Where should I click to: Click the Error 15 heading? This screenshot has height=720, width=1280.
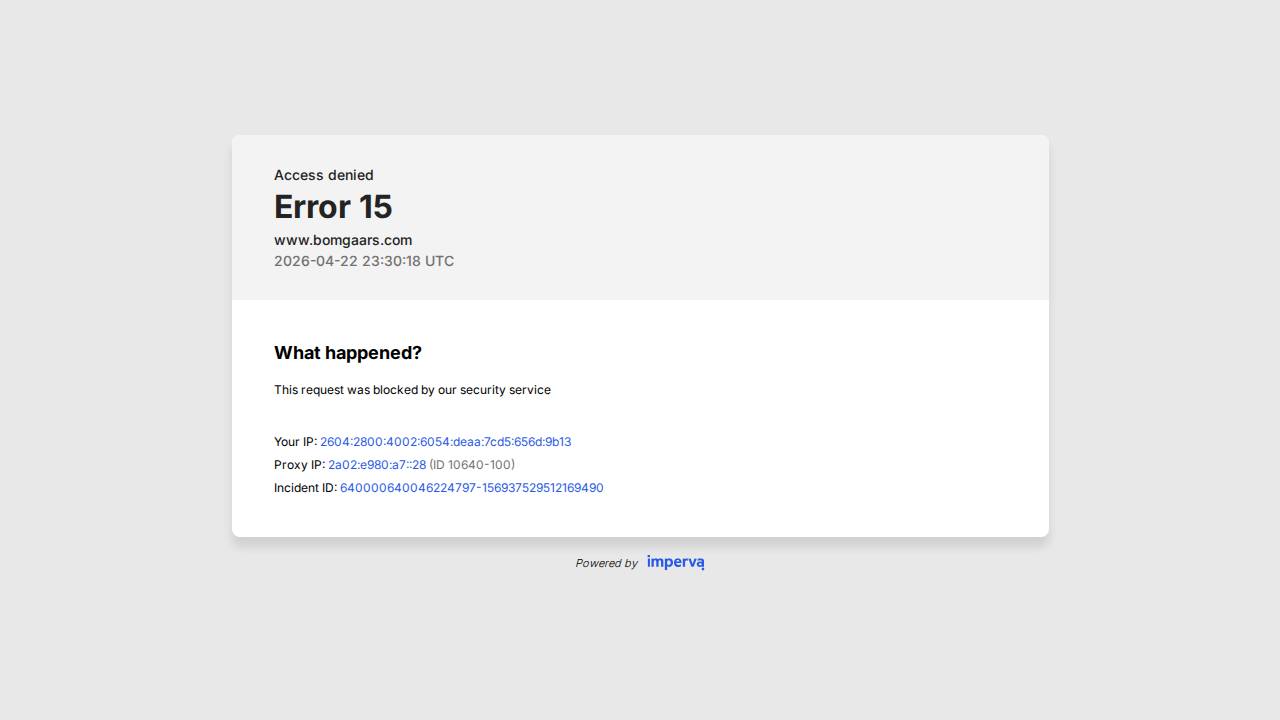click(333, 207)
